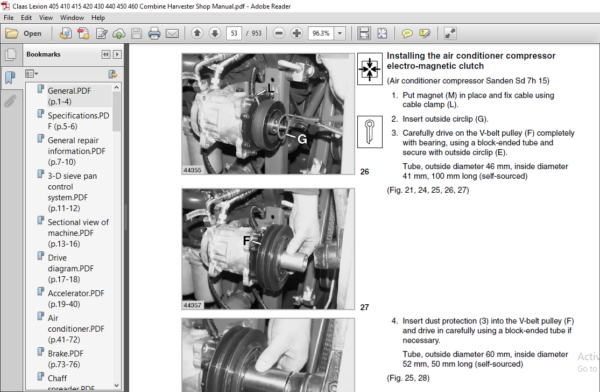Click the upload to cloud icon
This screenshot has width=600, height=392.
click(119, 34)
